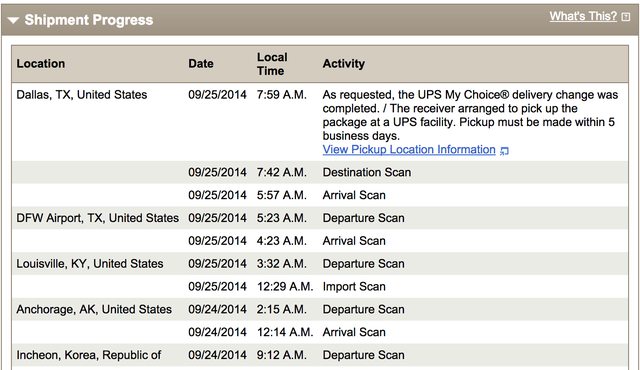Click the Destination Scan activity row
The height and width of the screenshot is (370, 640).
coord(320,172)
